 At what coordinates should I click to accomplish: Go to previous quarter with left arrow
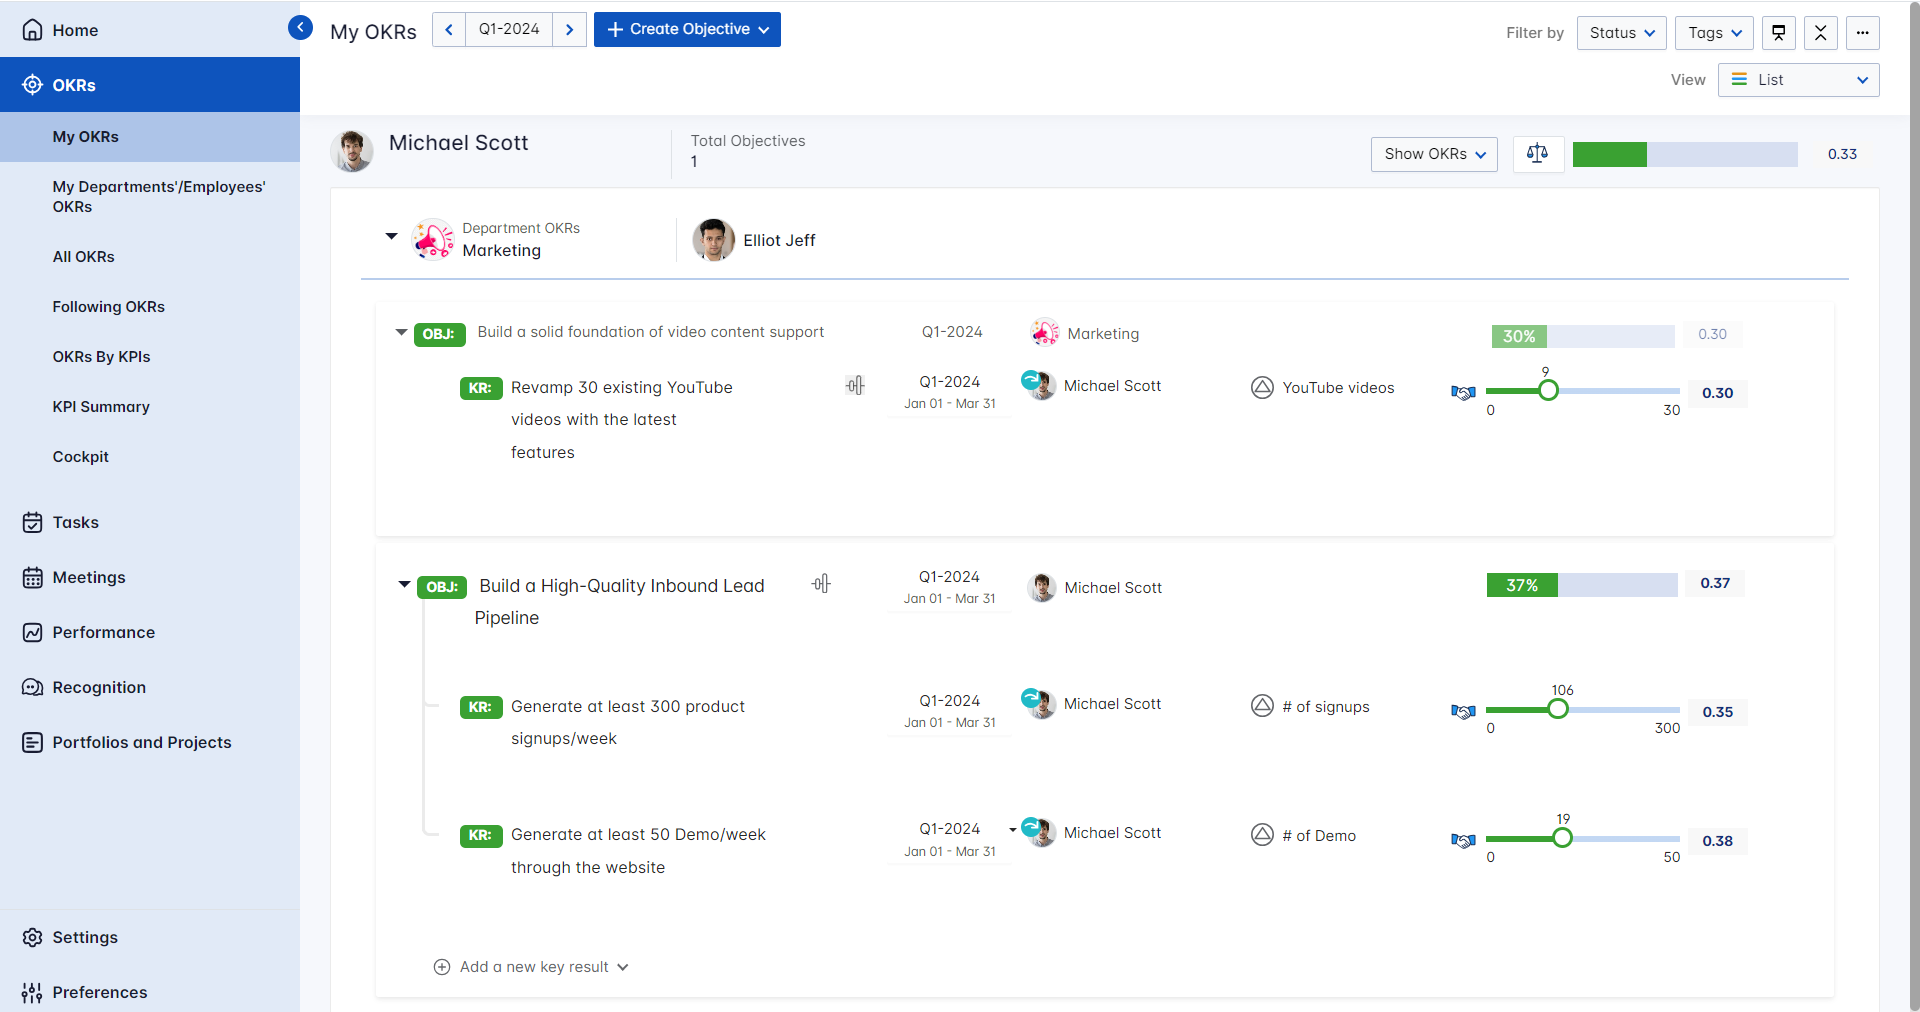pos(449,29)
